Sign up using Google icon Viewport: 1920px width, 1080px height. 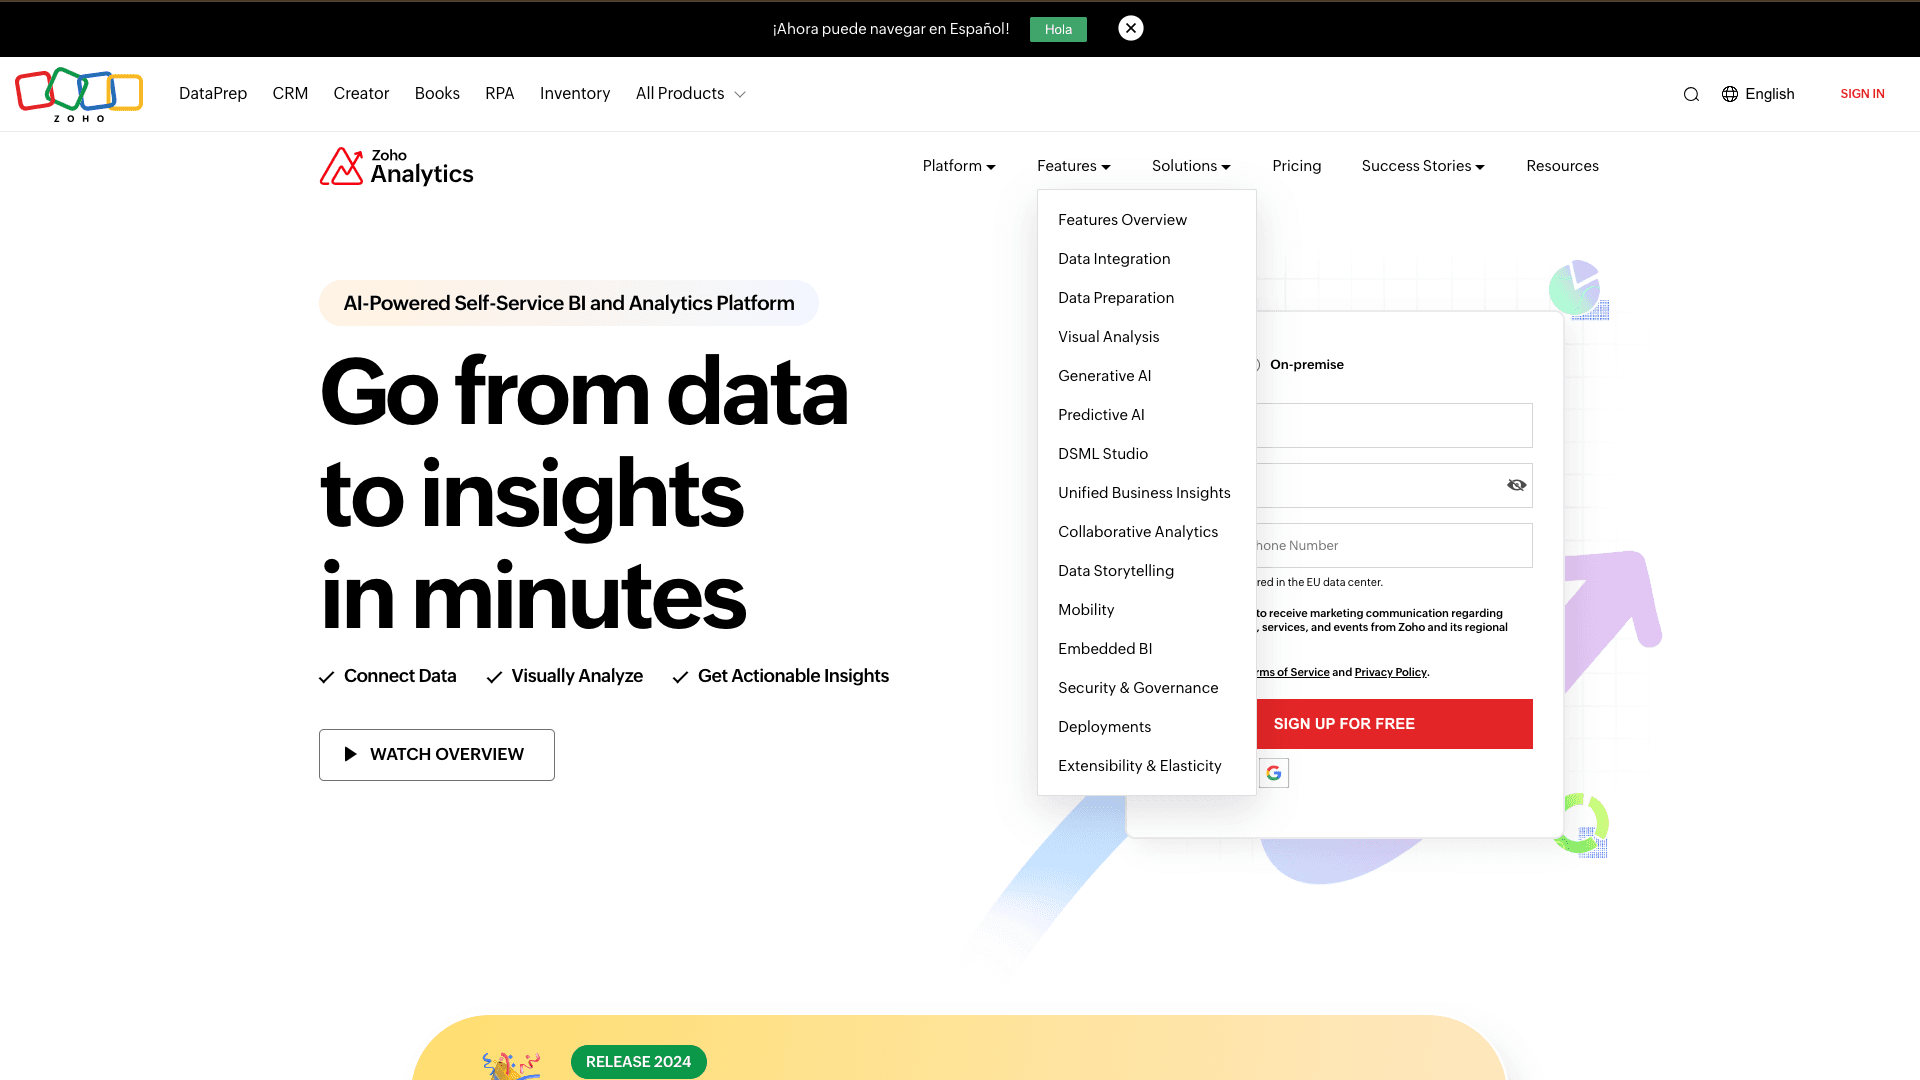point(1273,773)
